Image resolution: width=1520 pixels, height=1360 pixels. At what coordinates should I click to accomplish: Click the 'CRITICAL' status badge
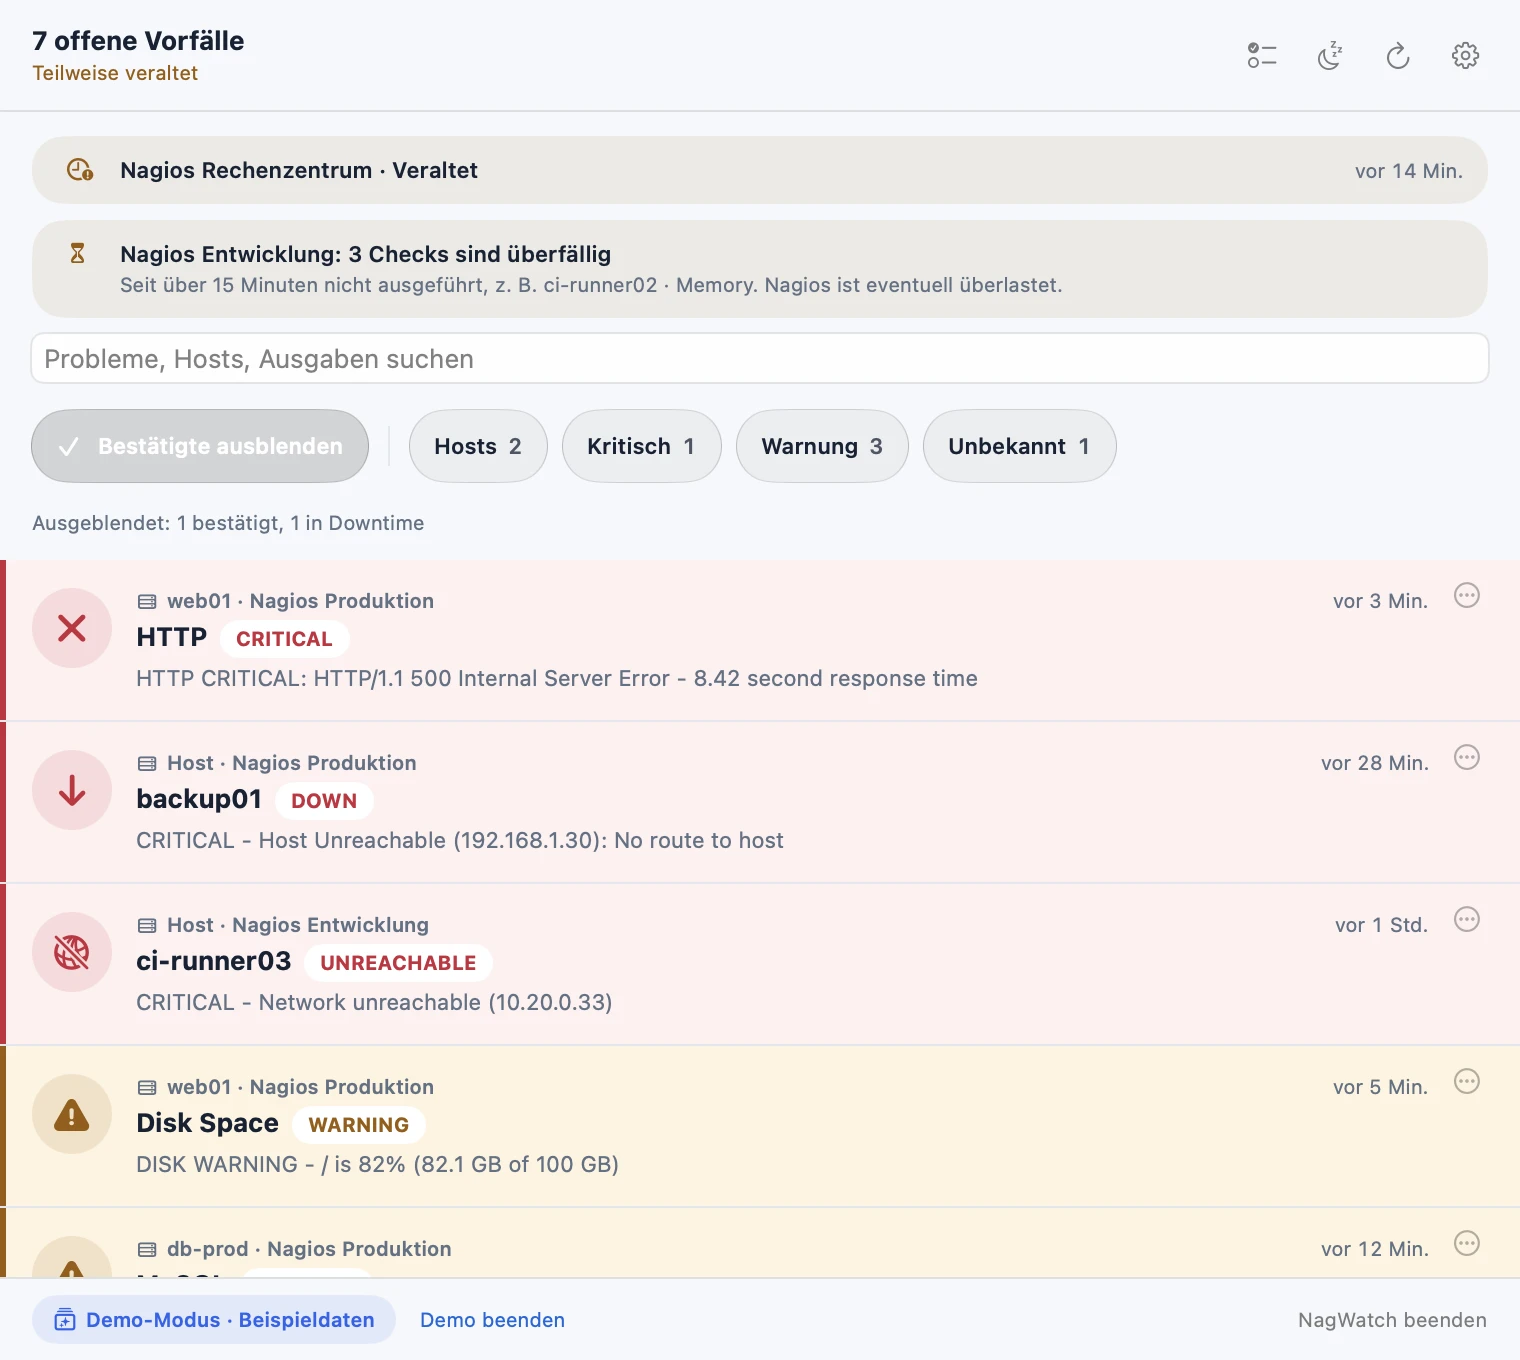click(284, 639)
